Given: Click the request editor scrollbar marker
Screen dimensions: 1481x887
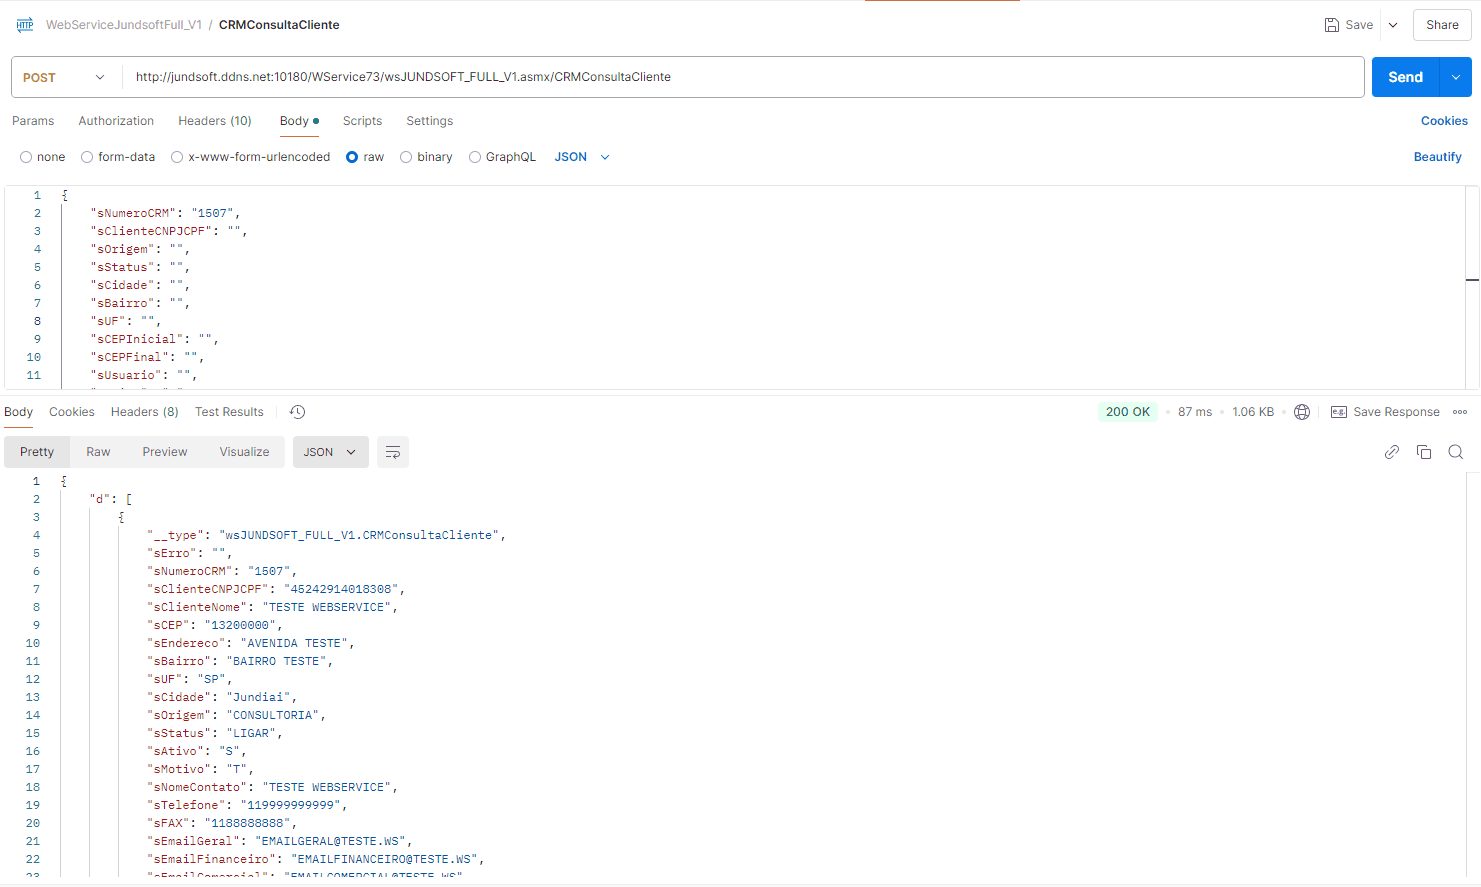Looking at the screenshot, I should [1472, 280].
